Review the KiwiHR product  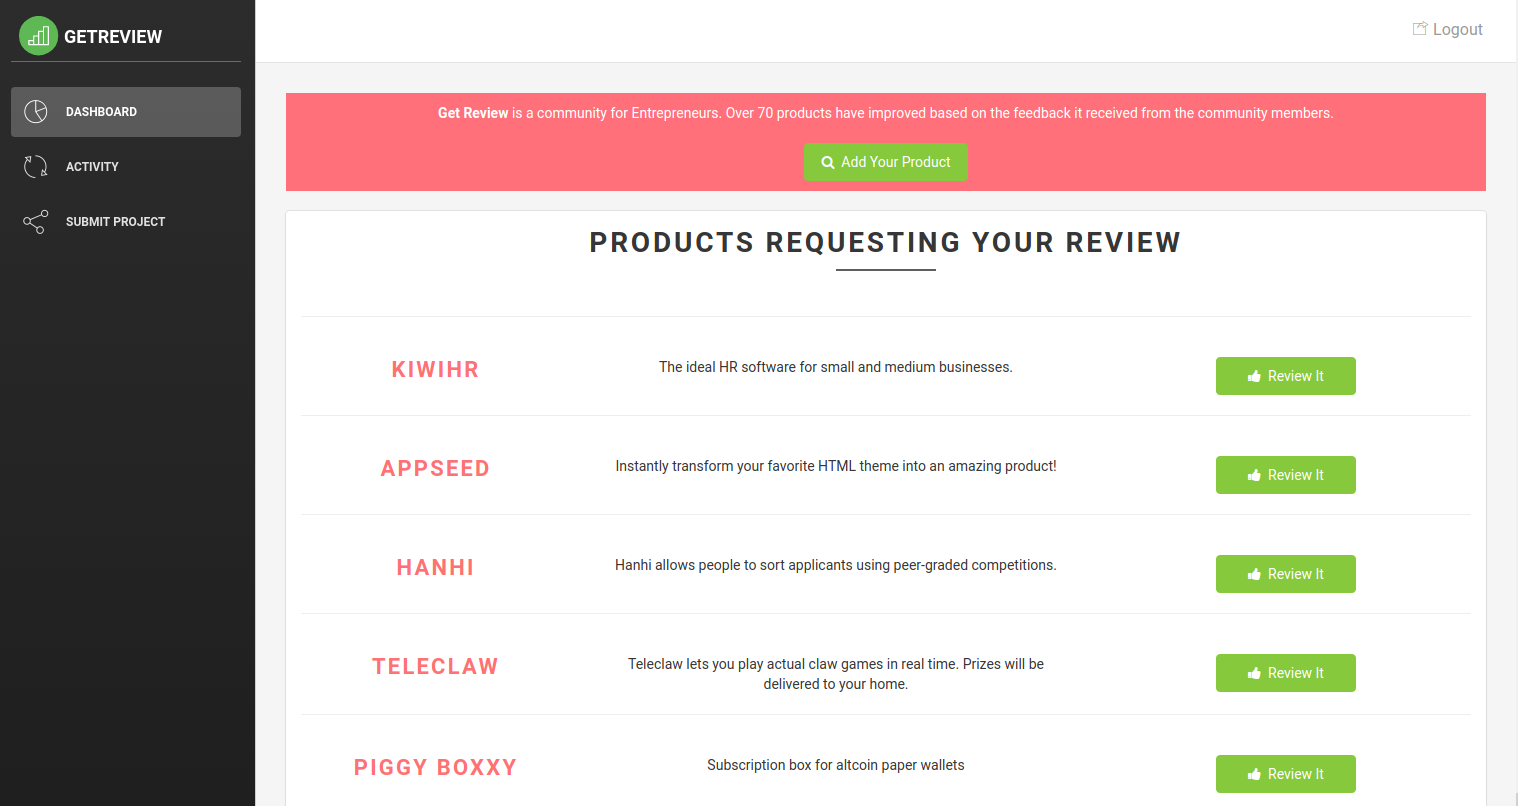pyautogui.click(x=1286, y=376)
